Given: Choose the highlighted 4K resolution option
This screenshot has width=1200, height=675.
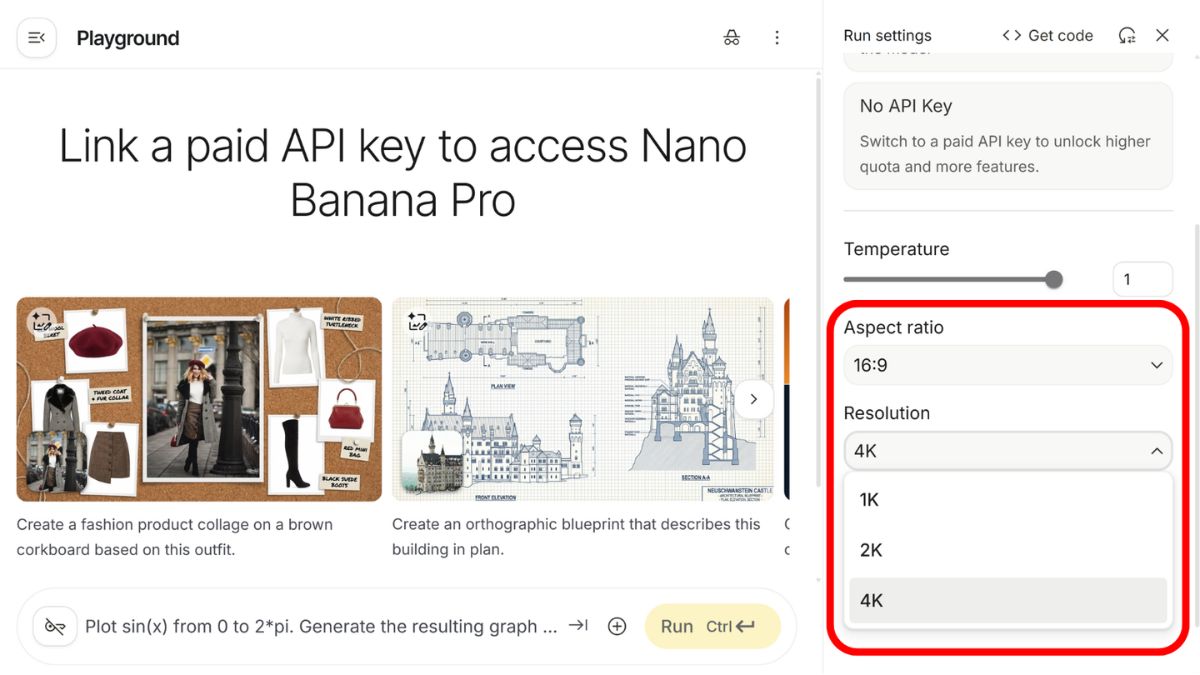Looking at the screenshot, I should tap(1007, 600).
